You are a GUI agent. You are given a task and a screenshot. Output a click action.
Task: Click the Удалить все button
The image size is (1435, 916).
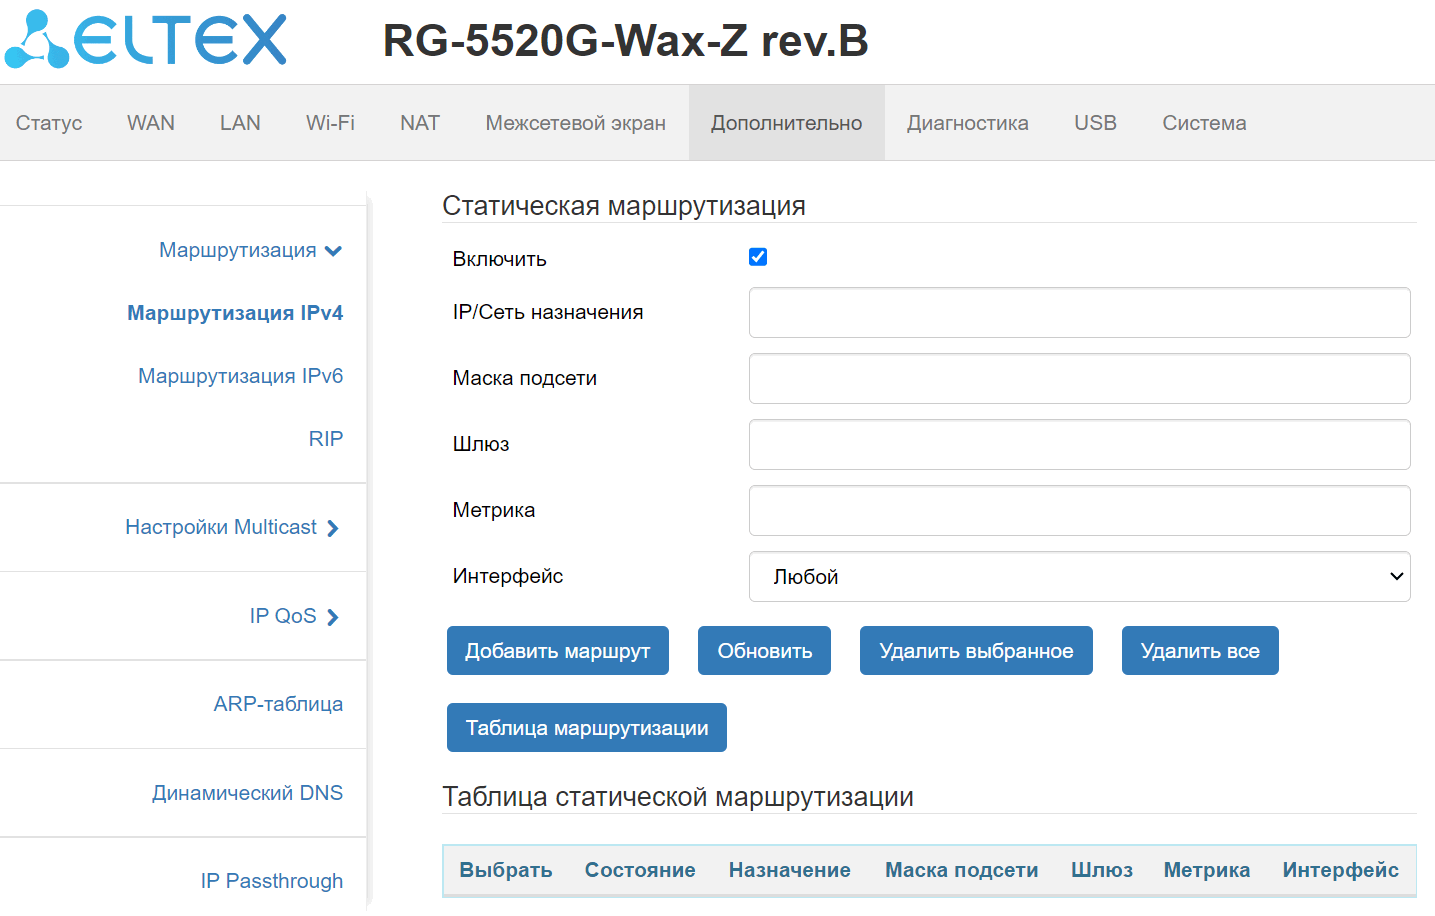coord(1200,651)
